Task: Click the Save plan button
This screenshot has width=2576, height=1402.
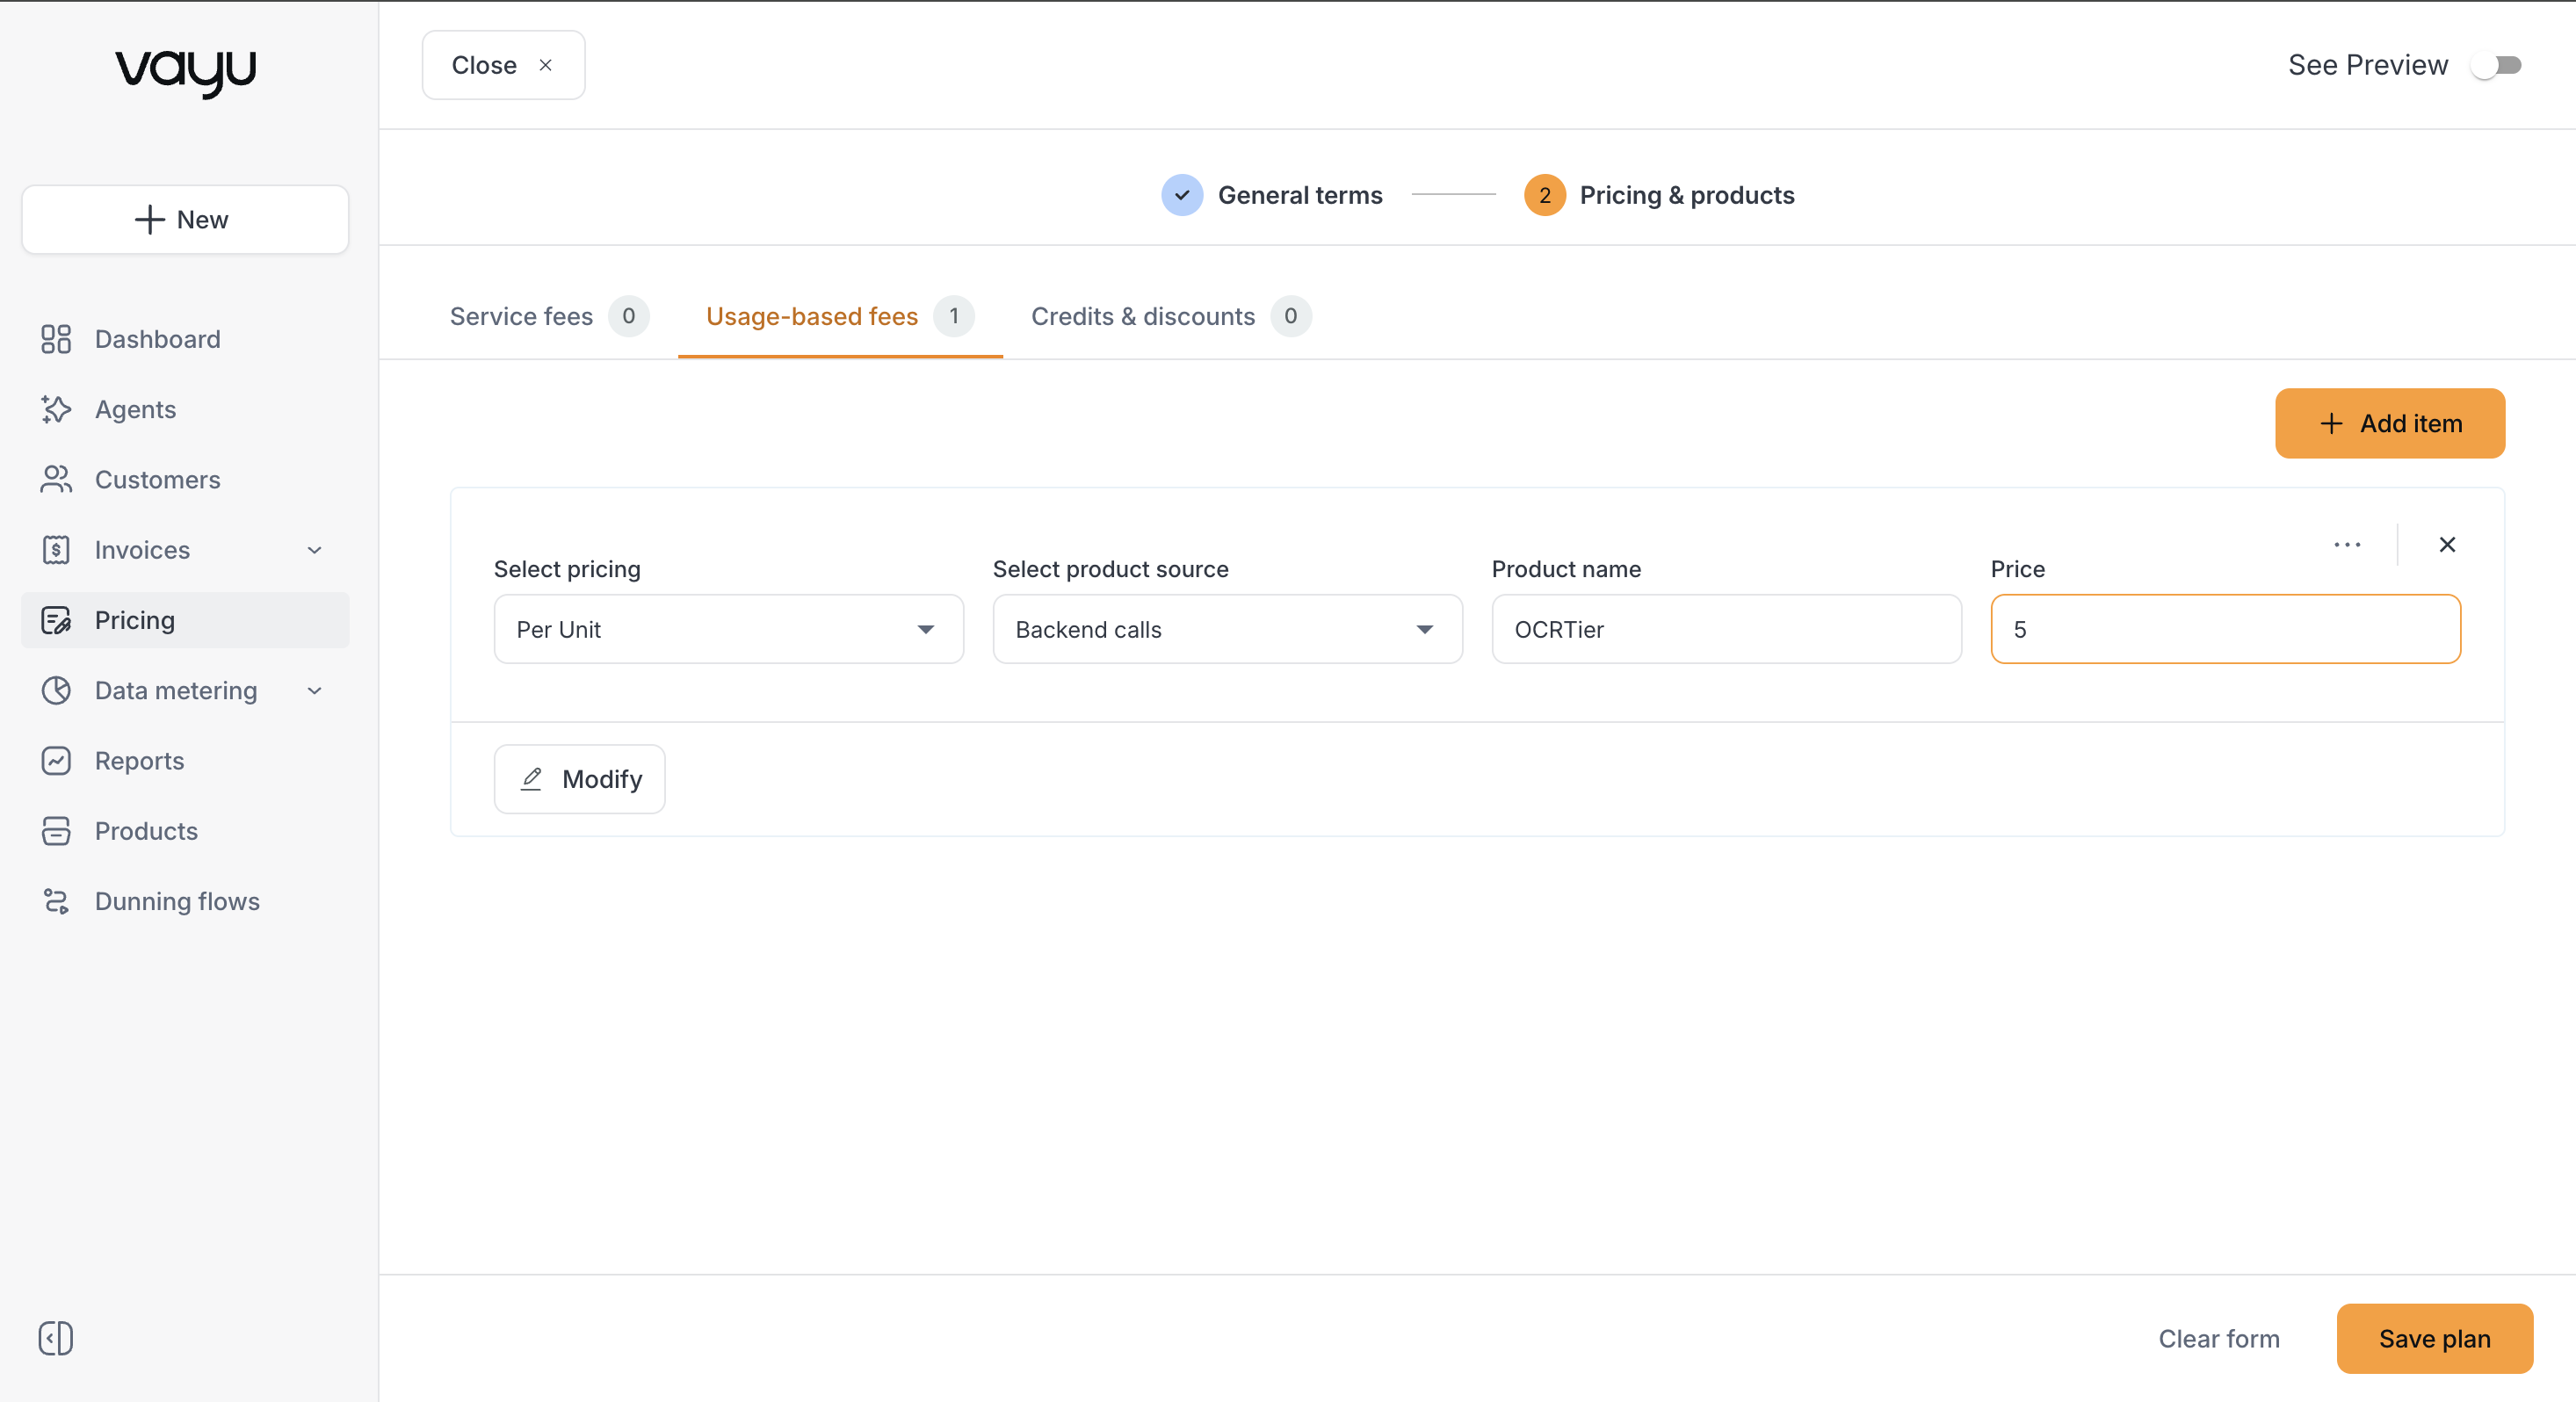Action: [x=2434, y=1338]
